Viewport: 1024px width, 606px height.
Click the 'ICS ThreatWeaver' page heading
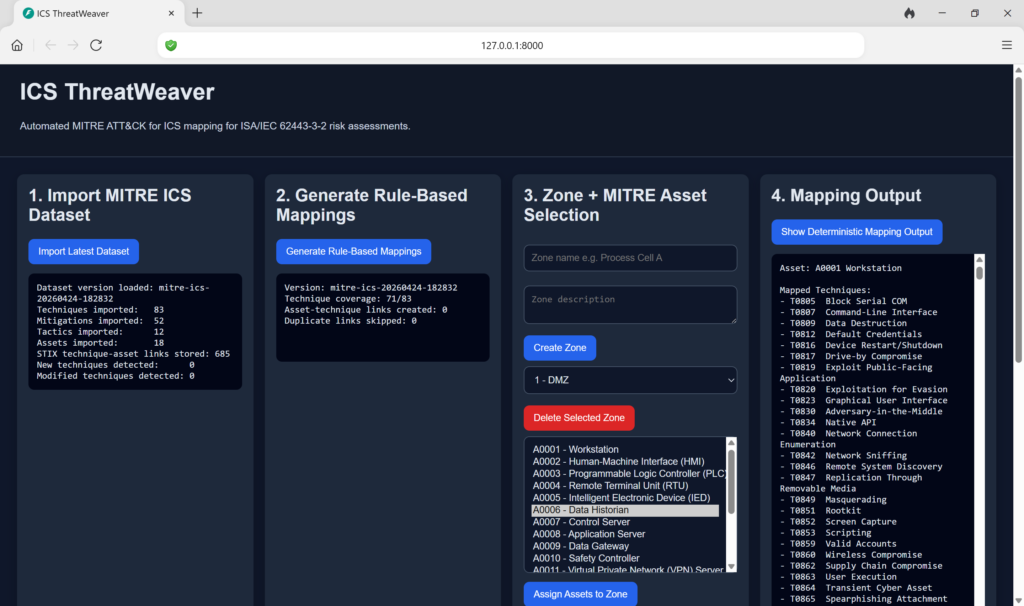point(117,92)
